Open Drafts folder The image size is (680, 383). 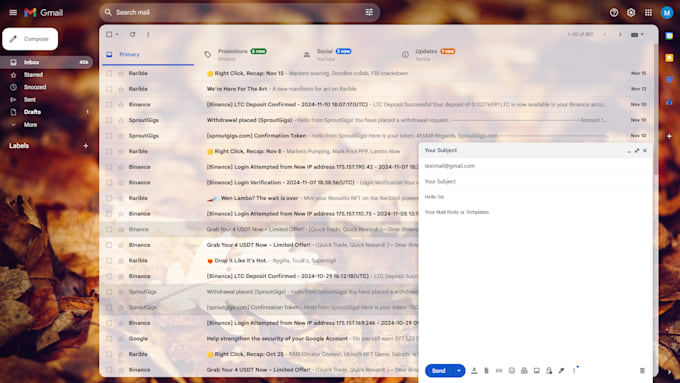[x=32, y=112]
